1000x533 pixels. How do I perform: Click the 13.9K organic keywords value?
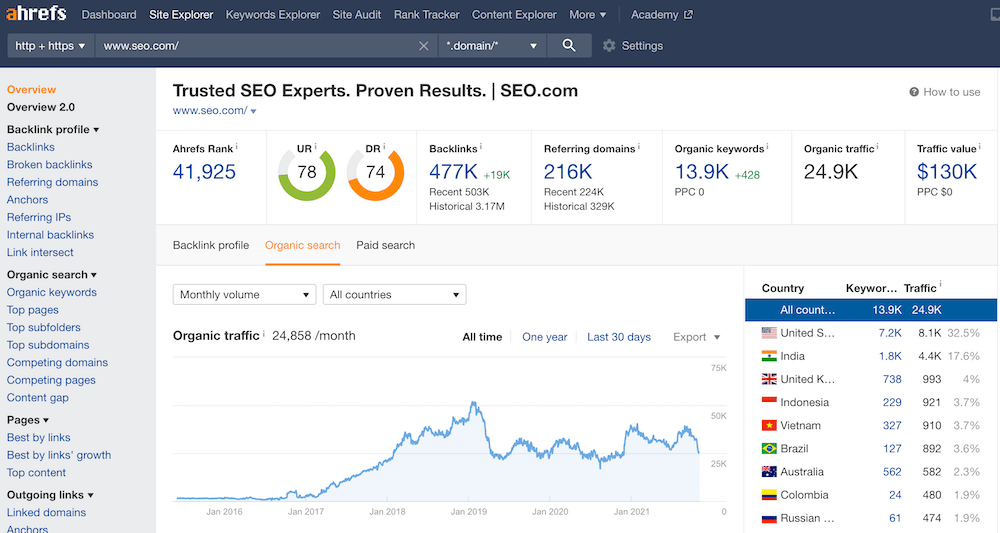(702, 172)
